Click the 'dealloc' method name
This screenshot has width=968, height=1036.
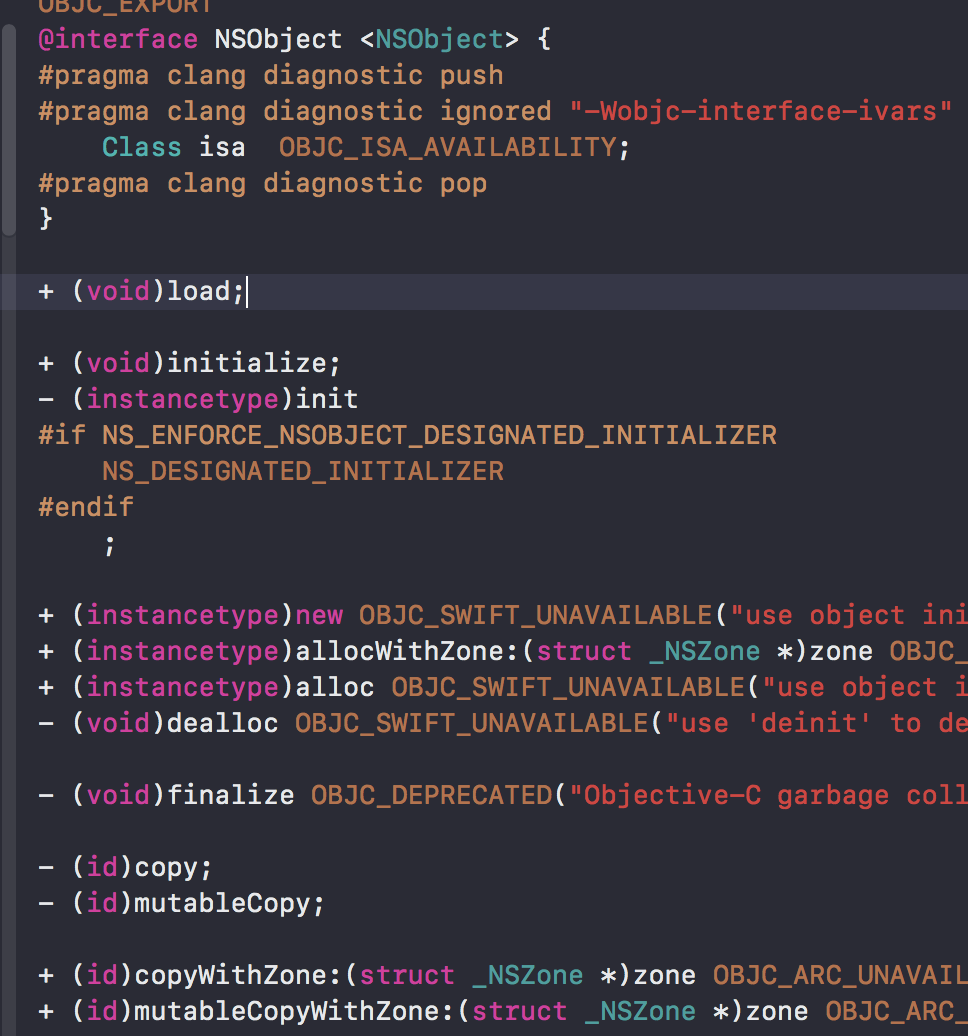coord(223,723)
